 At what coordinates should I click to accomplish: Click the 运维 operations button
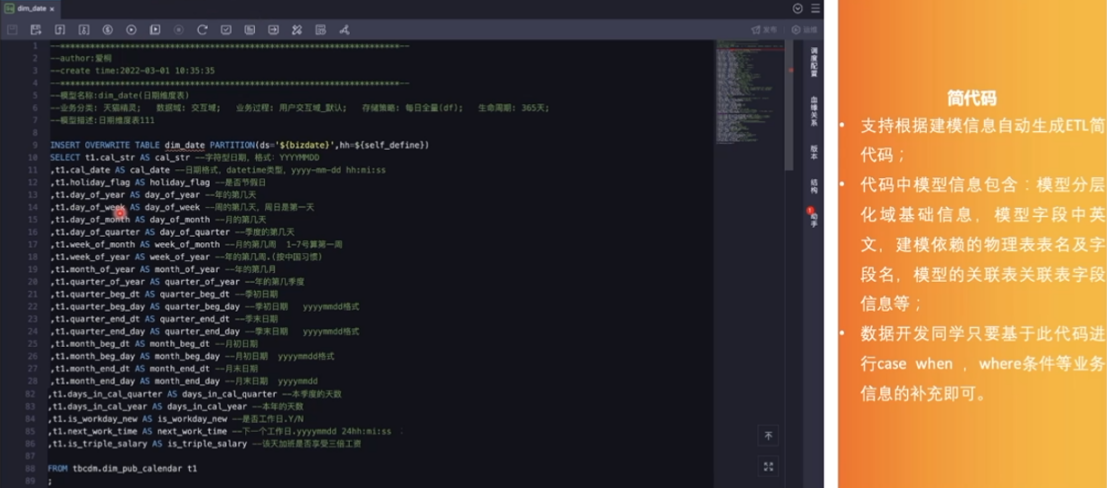point(804,30)
